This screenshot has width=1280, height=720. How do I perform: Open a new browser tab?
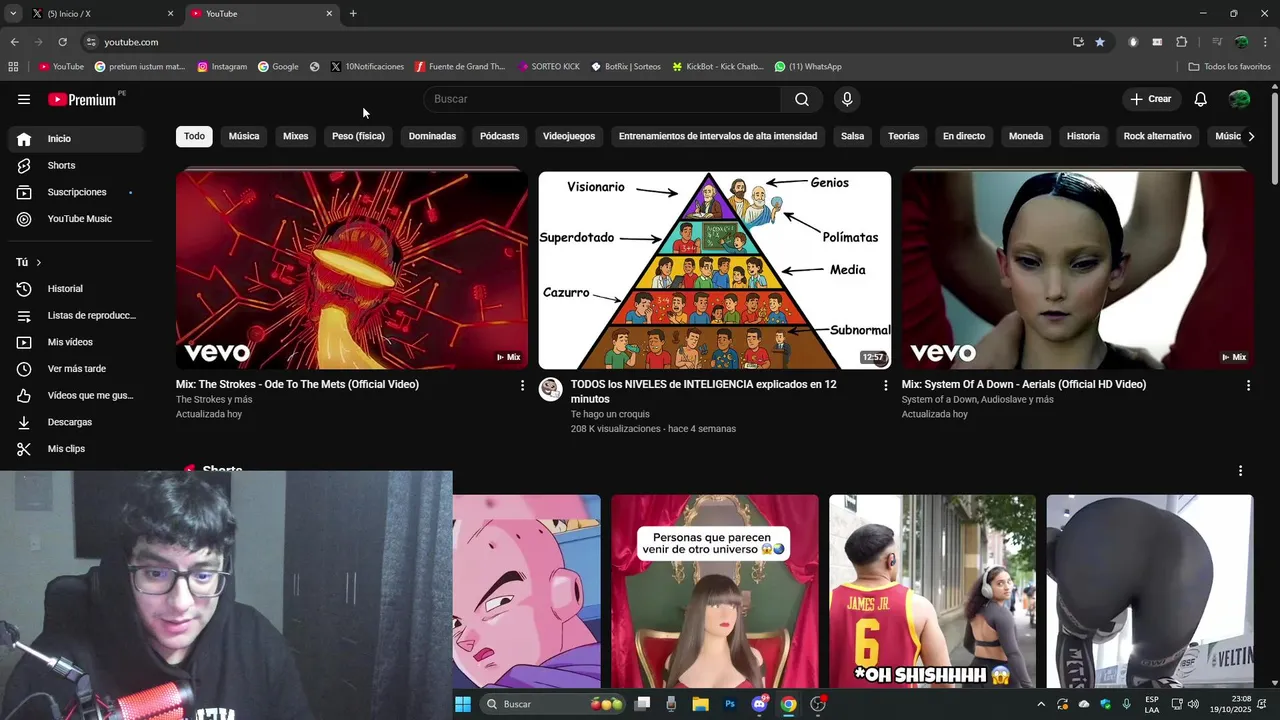click(353, 14)
